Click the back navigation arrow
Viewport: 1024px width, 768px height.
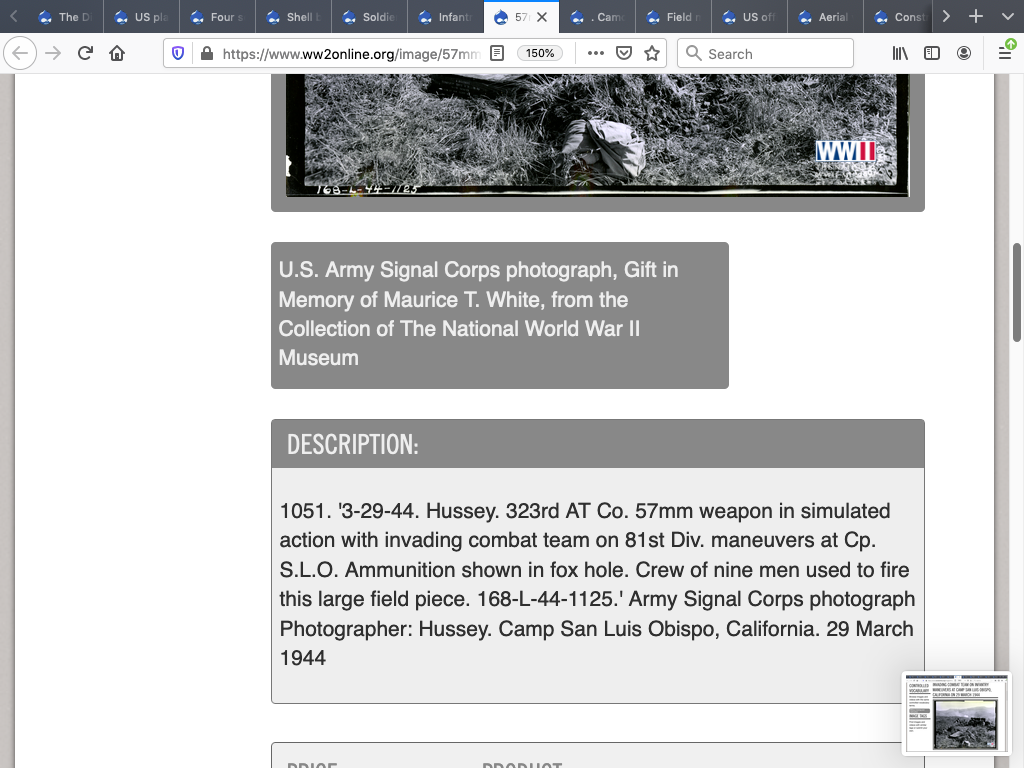20,54
